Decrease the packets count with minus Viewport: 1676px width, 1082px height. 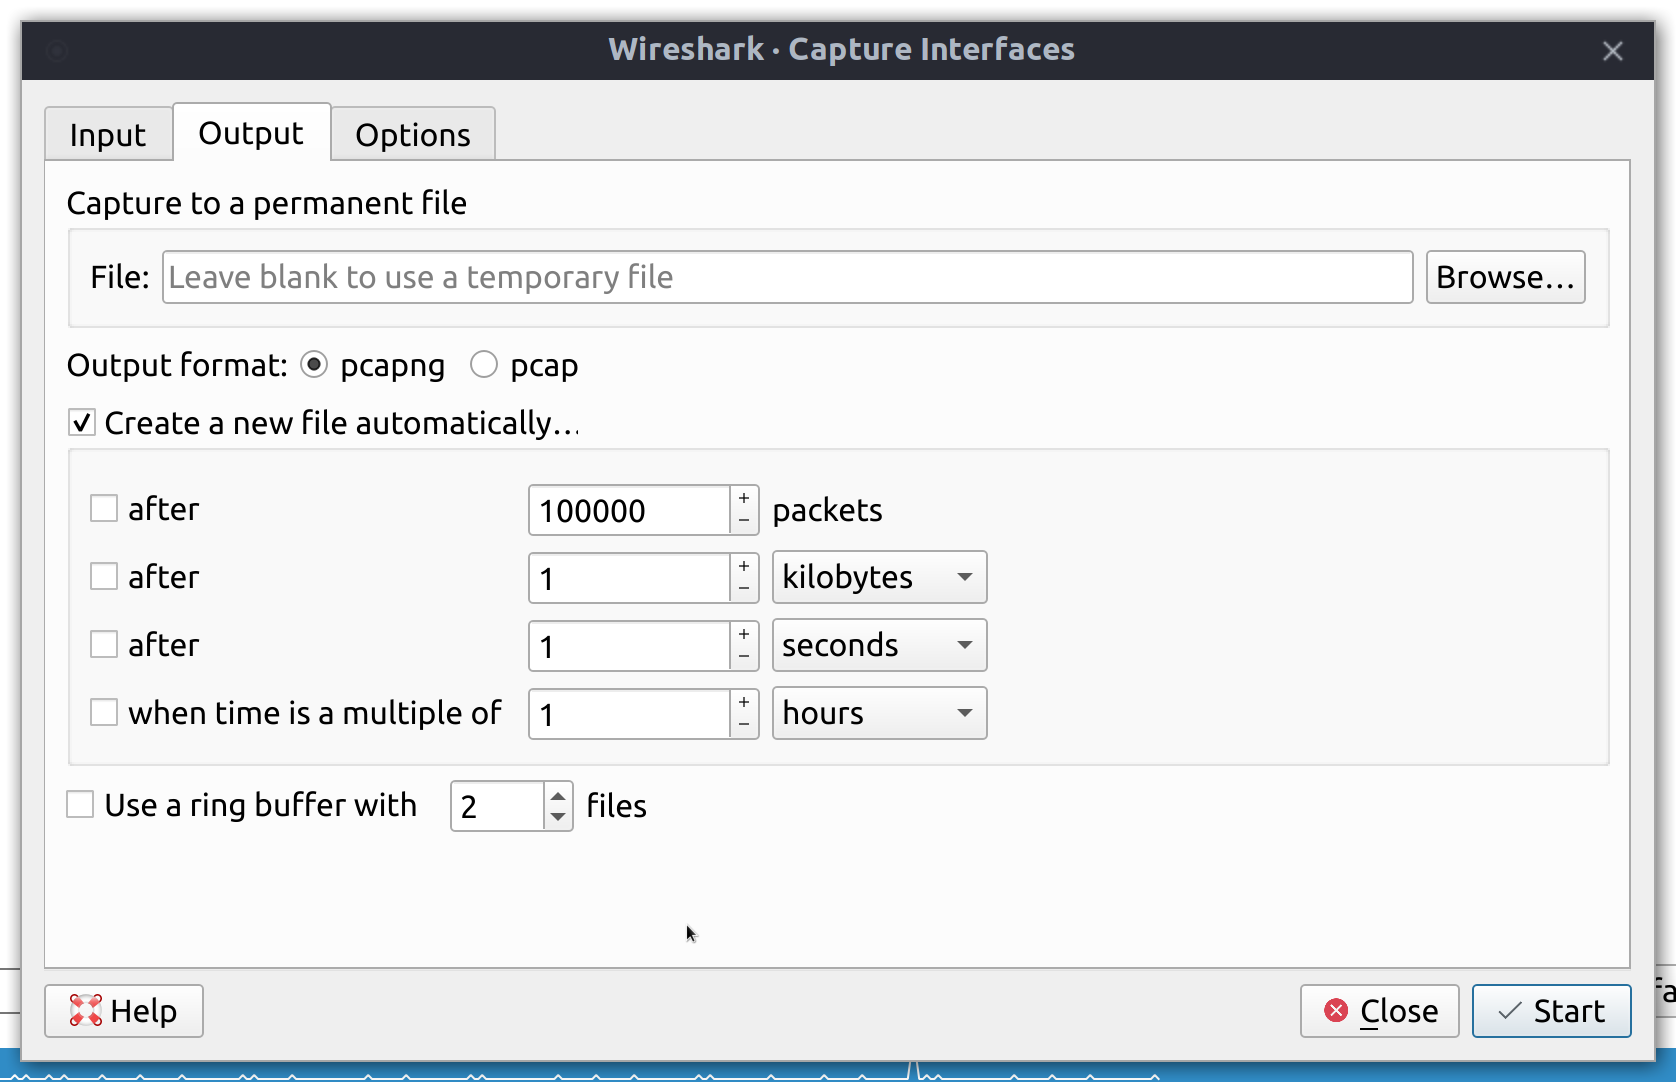(744, 522)
